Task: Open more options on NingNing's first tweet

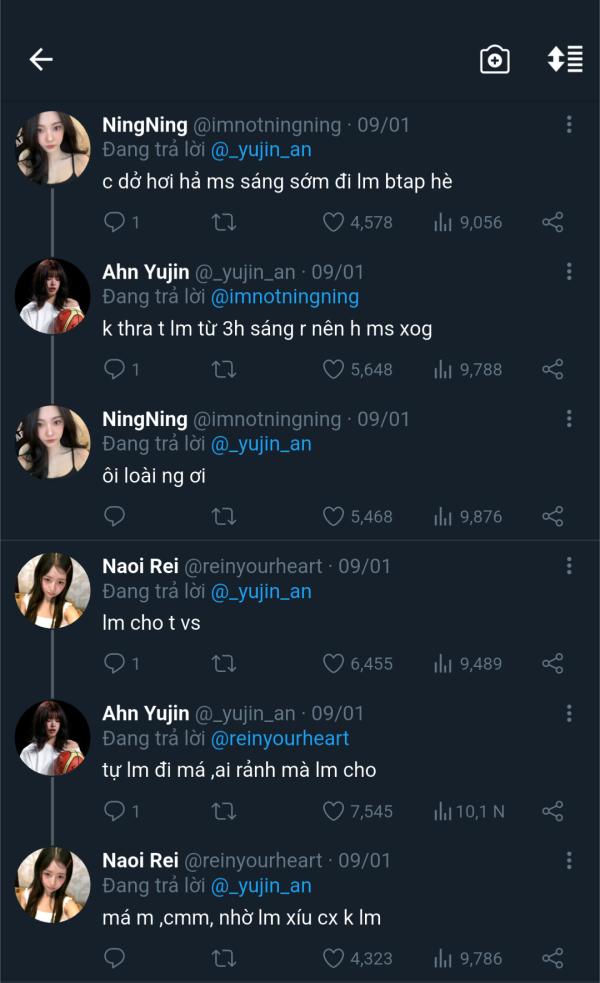Action: pyautogui.click(x=569, y=125)
